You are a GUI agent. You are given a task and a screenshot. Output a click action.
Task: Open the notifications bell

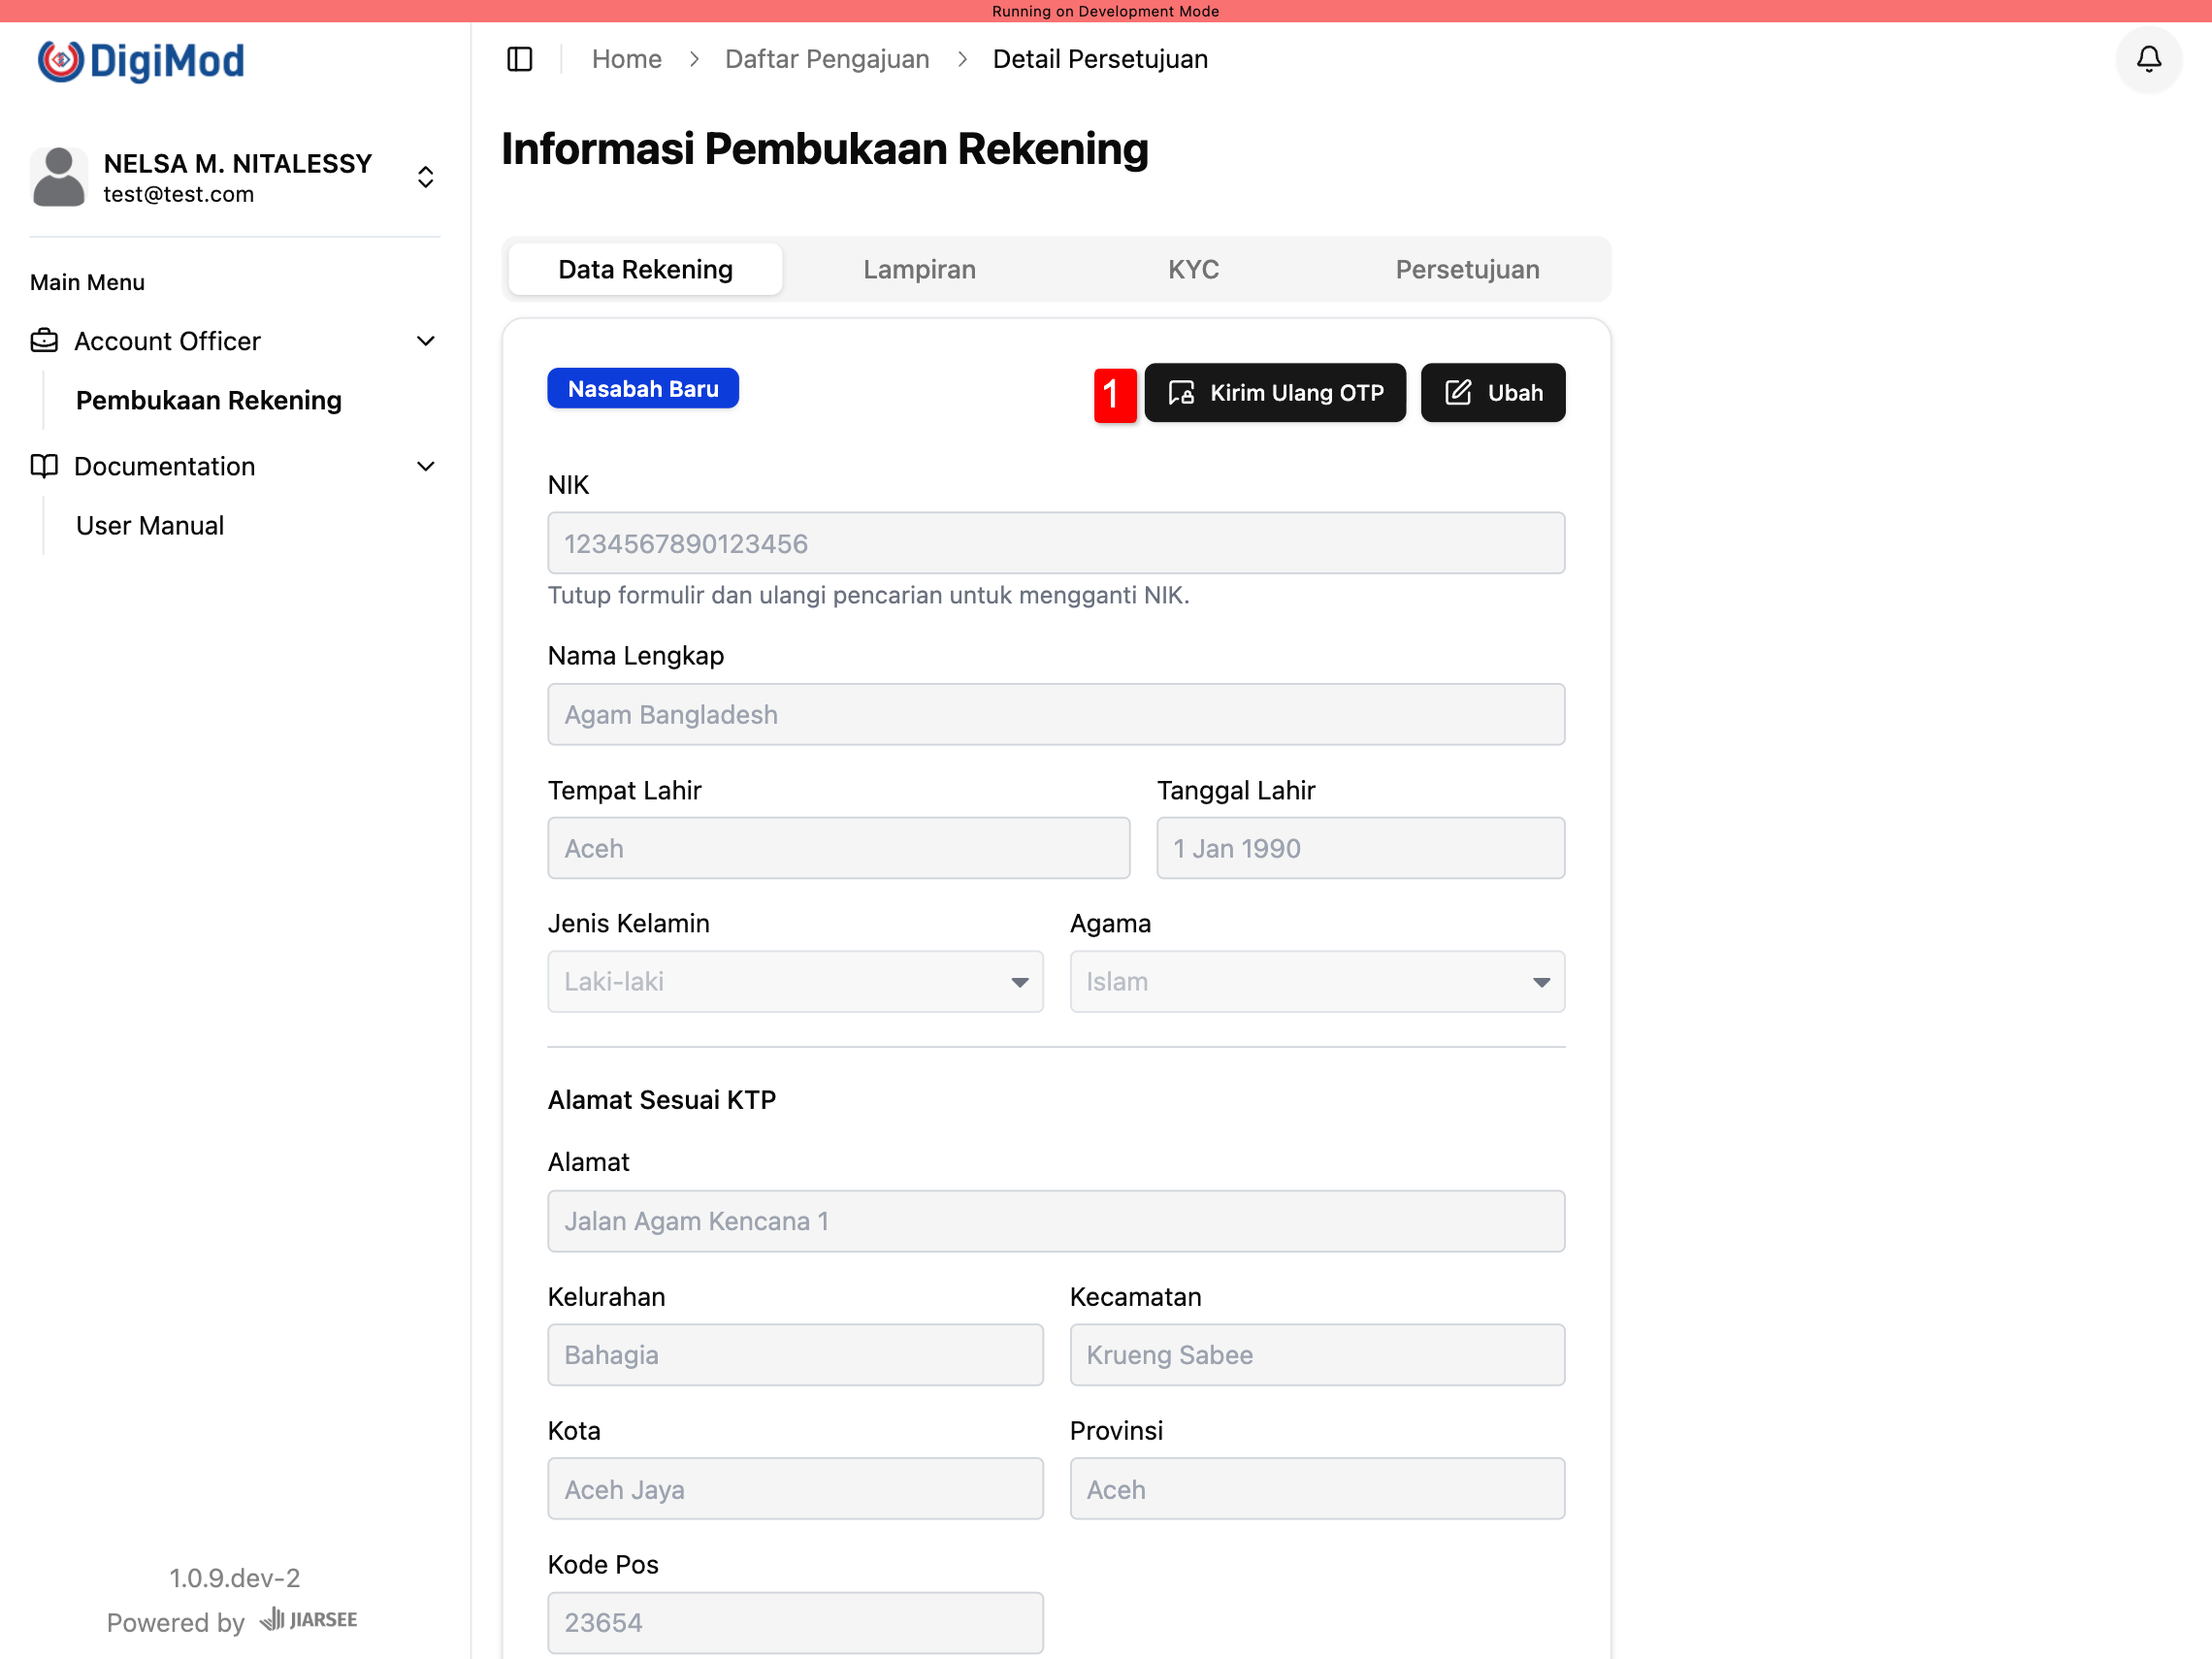click(x=2148, y=59)
